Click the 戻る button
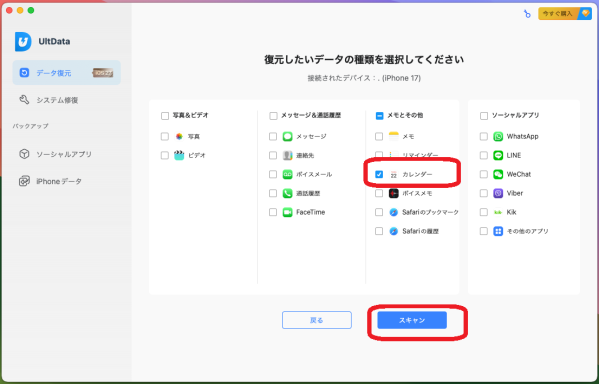The width and height of the screenshot is (599, 384). pos(317,320)
